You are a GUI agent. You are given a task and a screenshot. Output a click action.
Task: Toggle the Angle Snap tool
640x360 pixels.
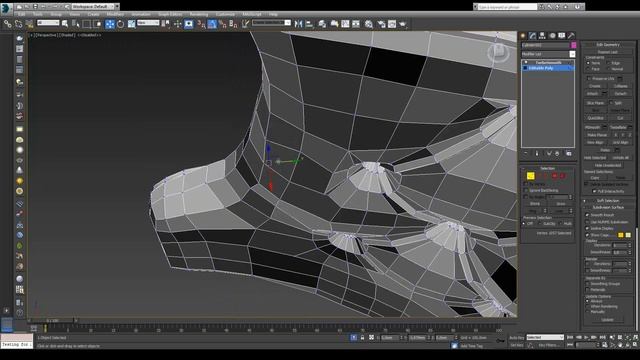(x=212, y=24)
